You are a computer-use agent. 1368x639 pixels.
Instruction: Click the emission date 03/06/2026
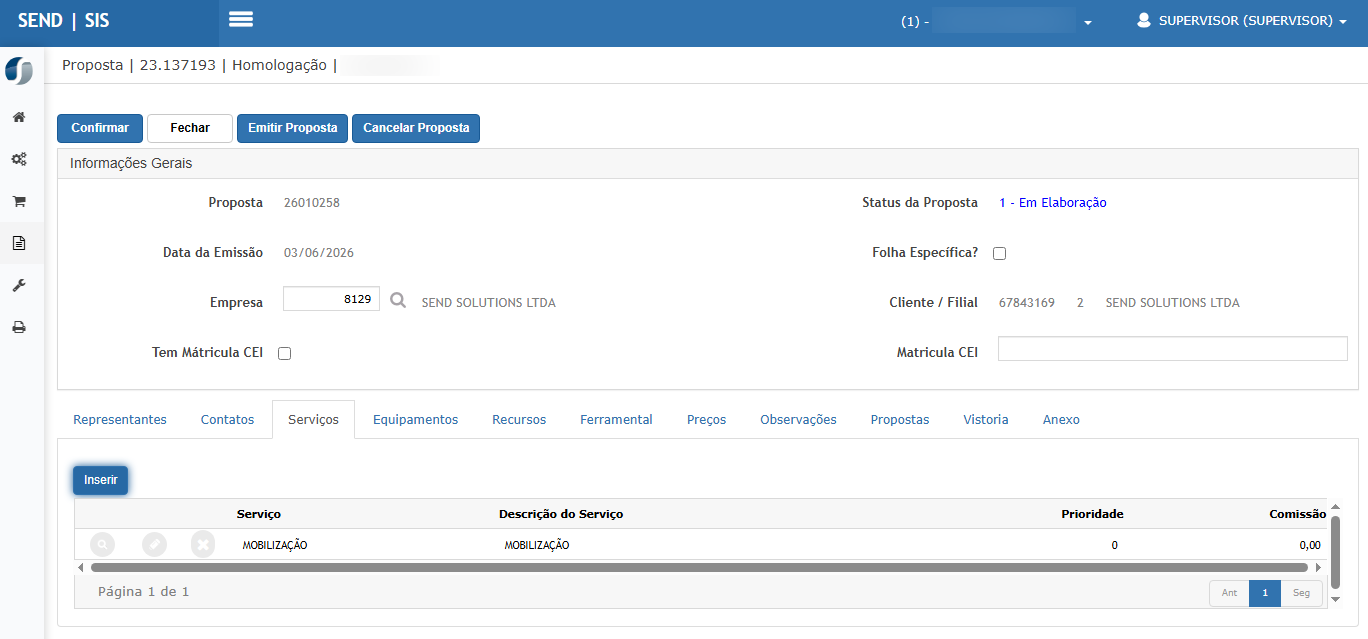(x=319, y=252)
